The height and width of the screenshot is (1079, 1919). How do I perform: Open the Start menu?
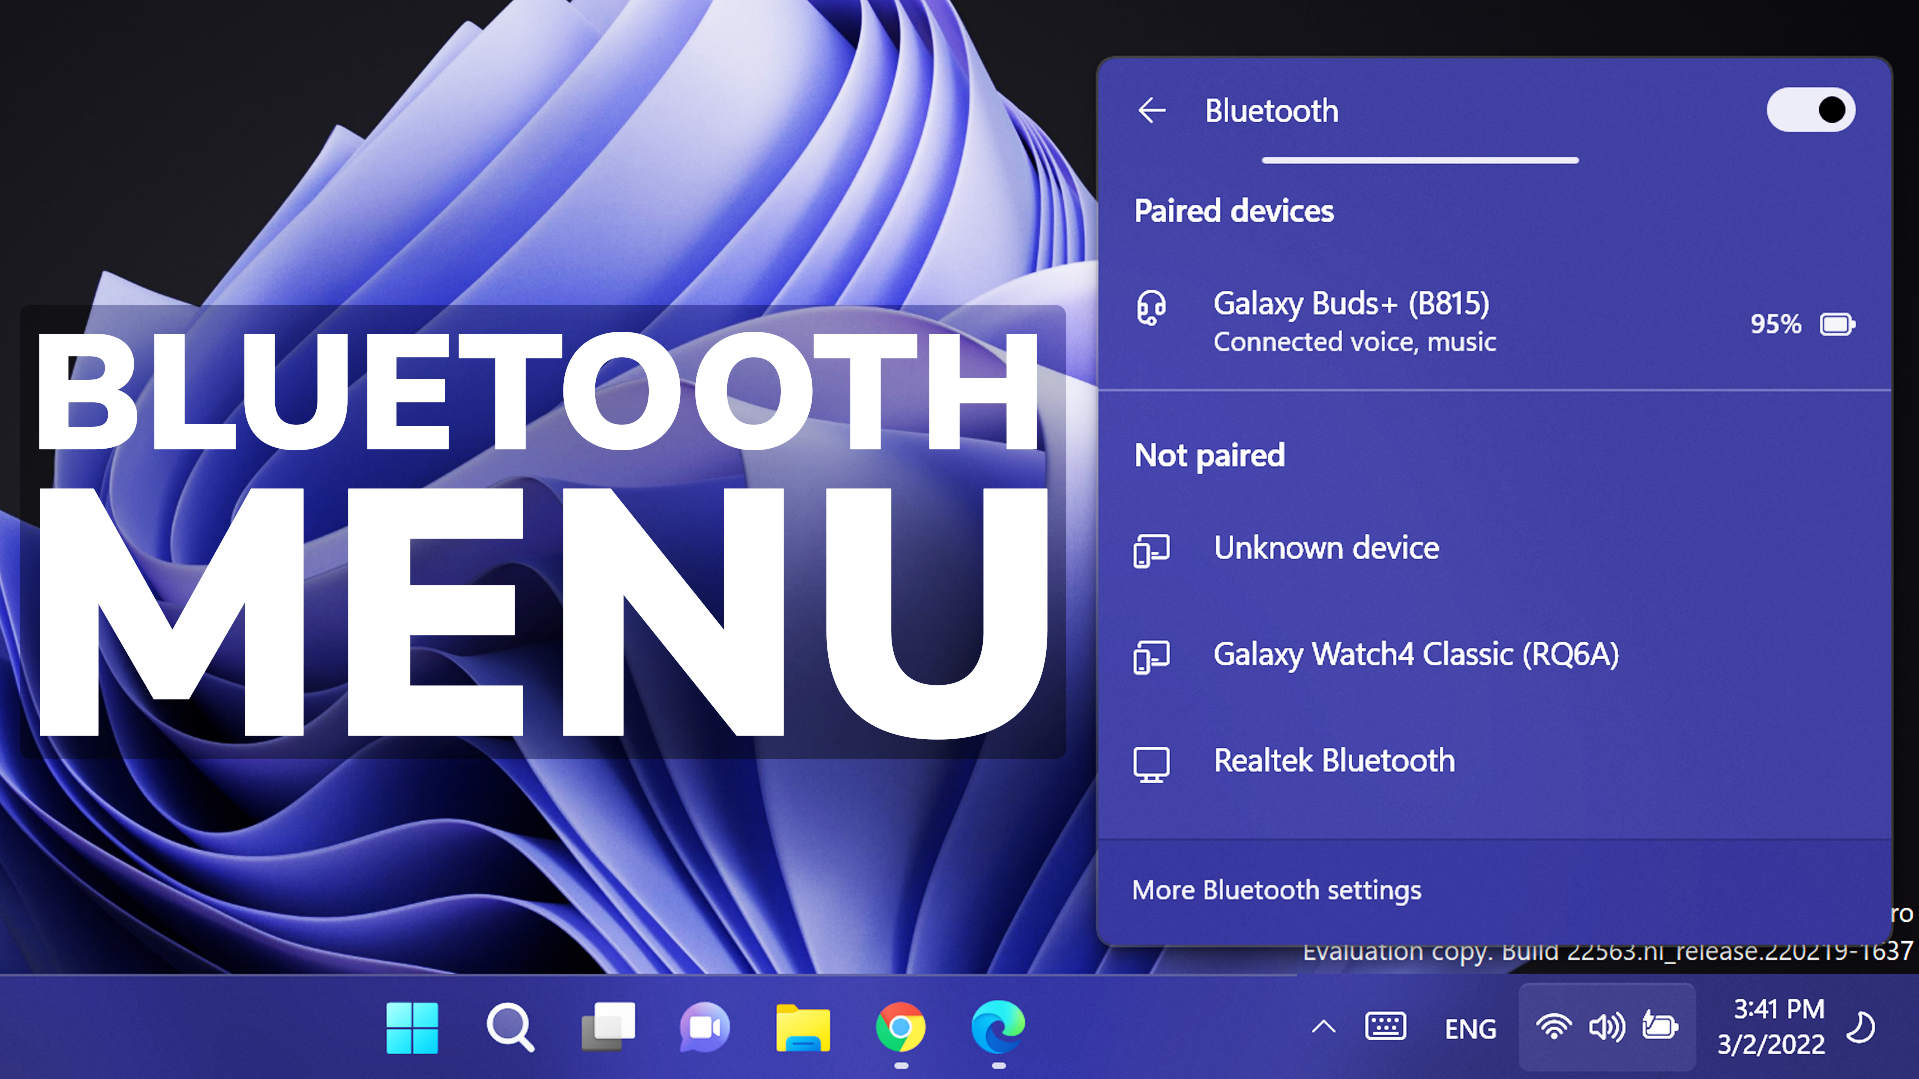pos(413,1027)
